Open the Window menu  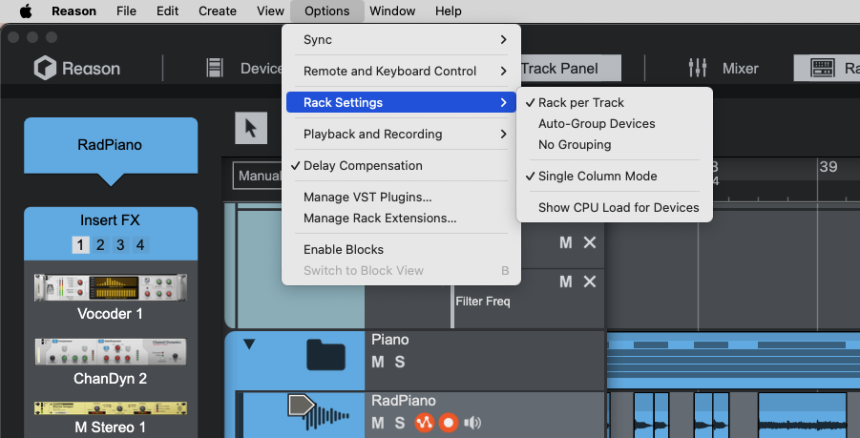click(392, 11)
